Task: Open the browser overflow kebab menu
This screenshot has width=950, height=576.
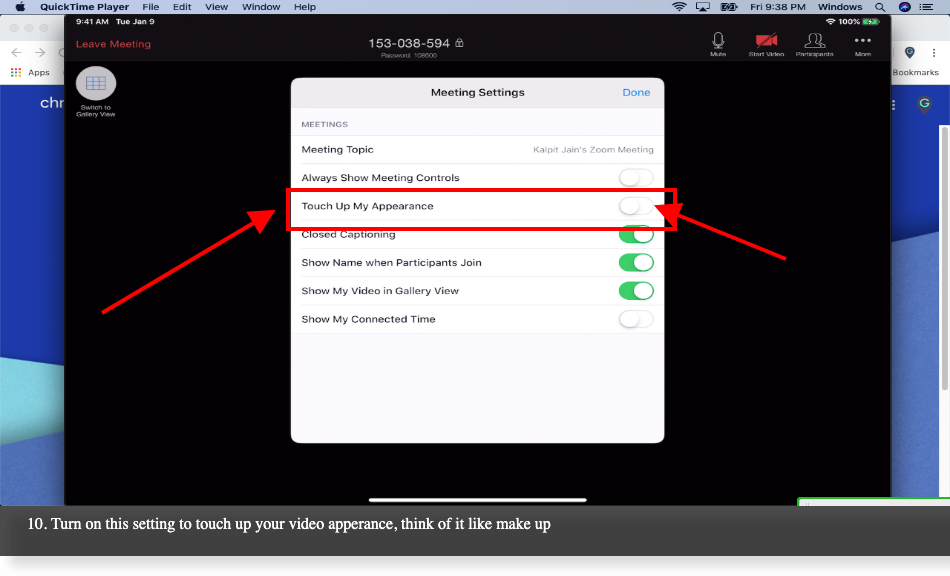Action: [x=934, y=53]
